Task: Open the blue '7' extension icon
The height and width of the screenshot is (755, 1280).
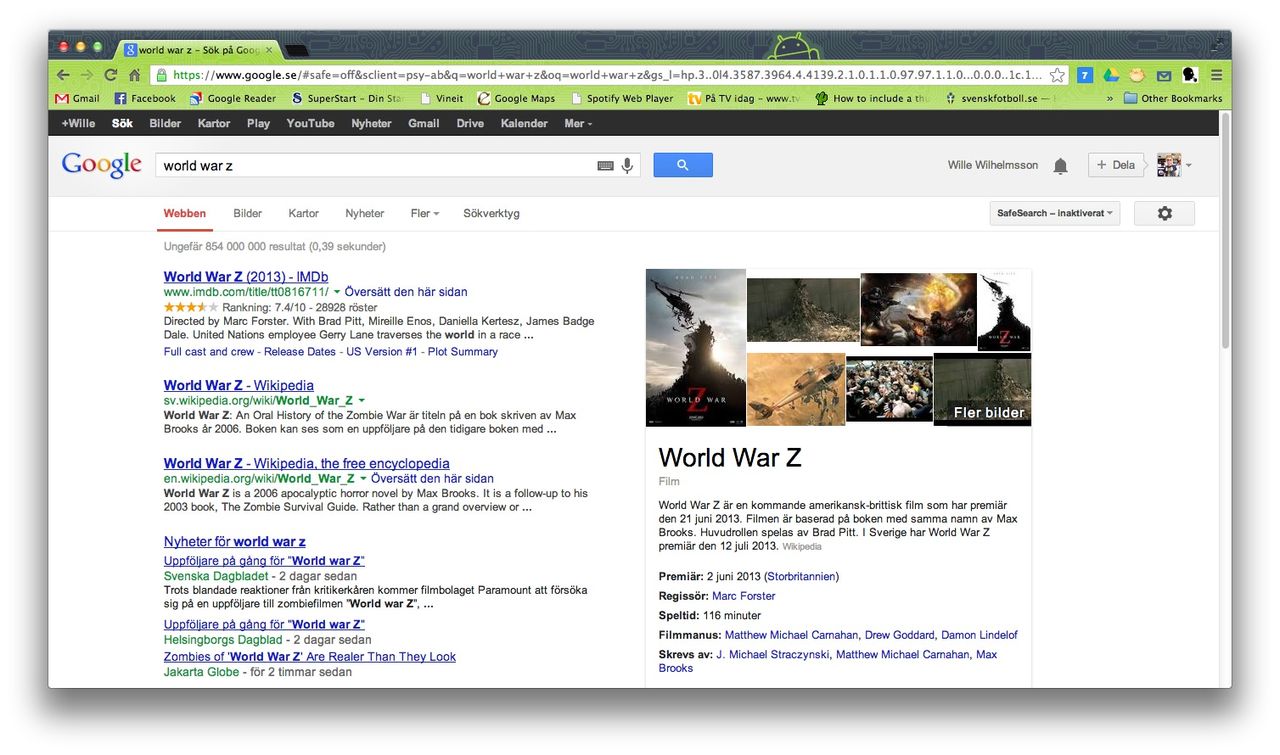Action: click(1085, 75)
